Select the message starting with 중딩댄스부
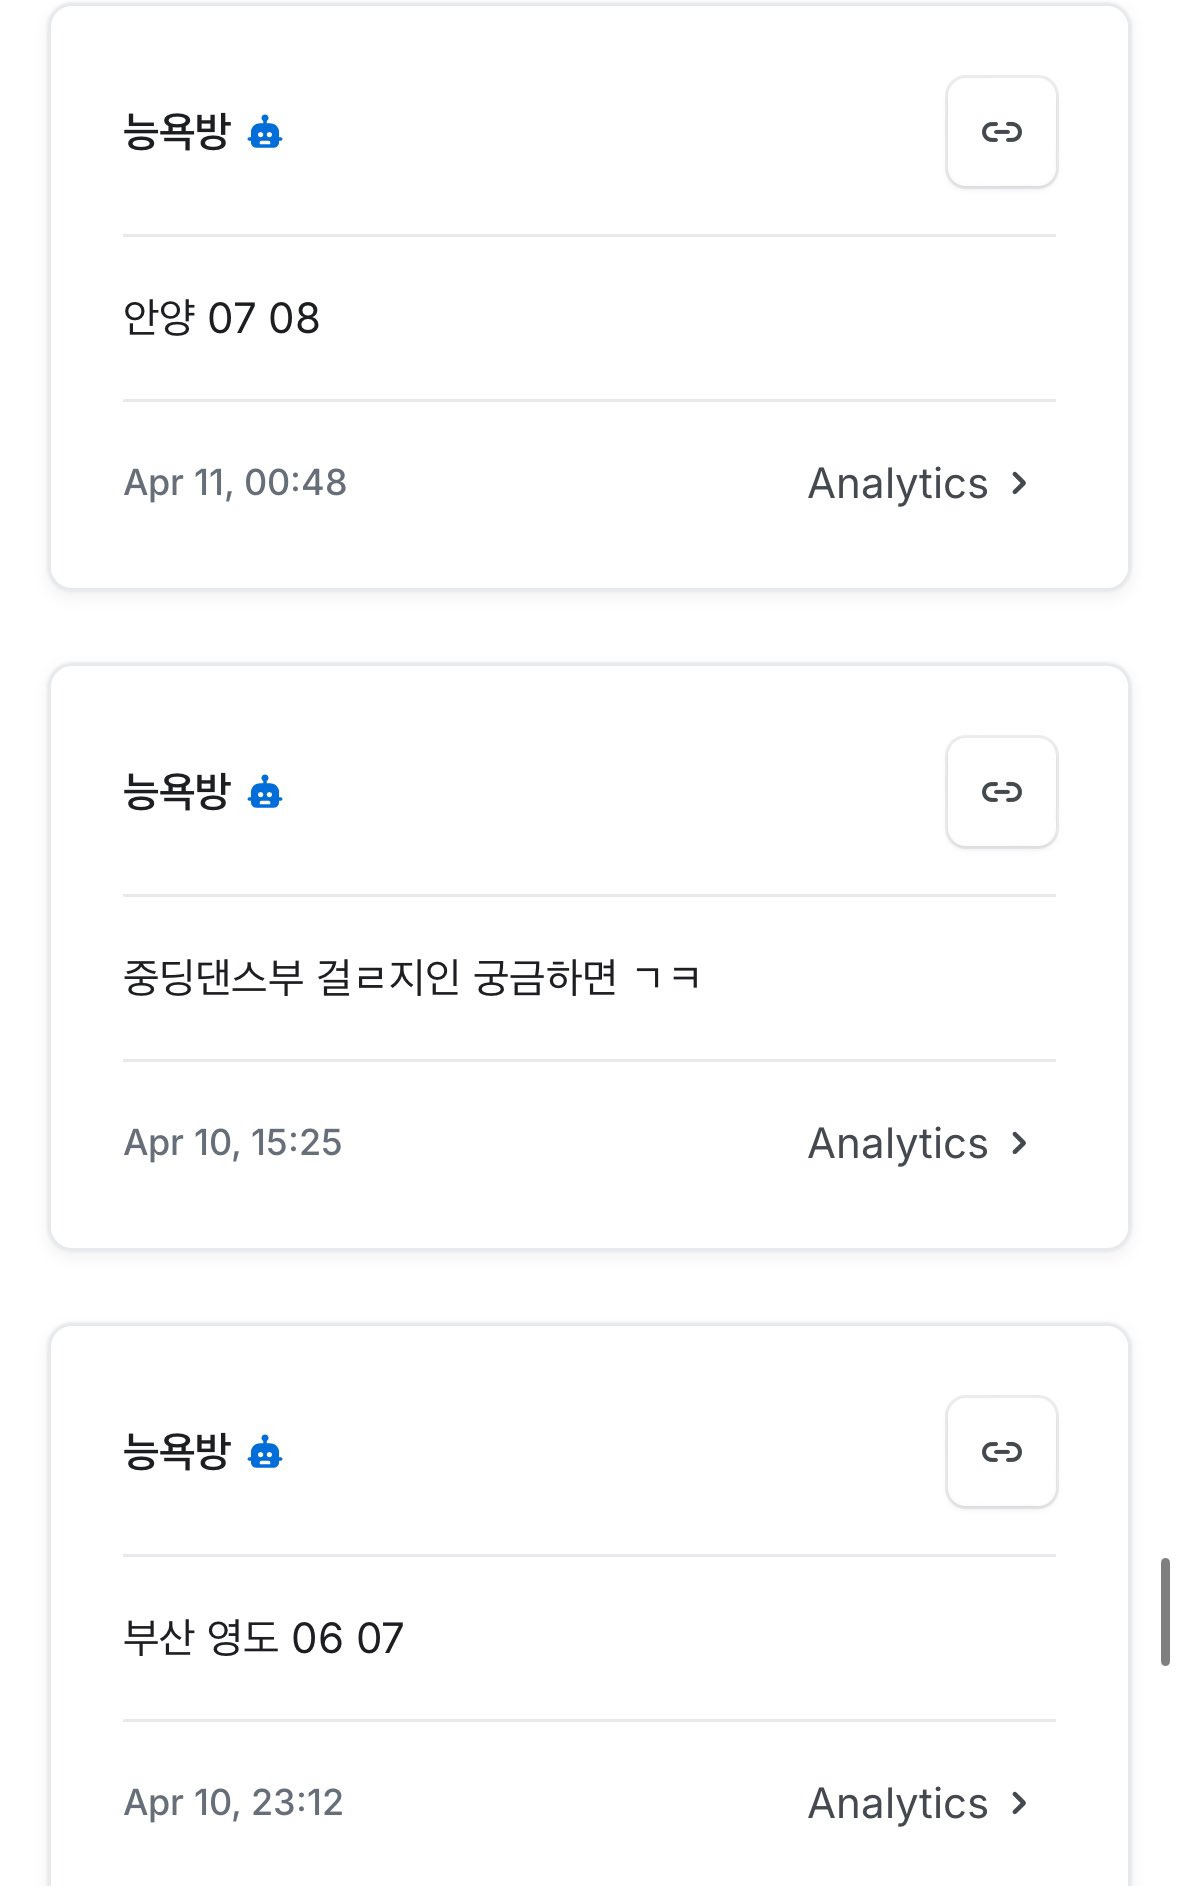 pyautogui.click(x=411, y=978)
